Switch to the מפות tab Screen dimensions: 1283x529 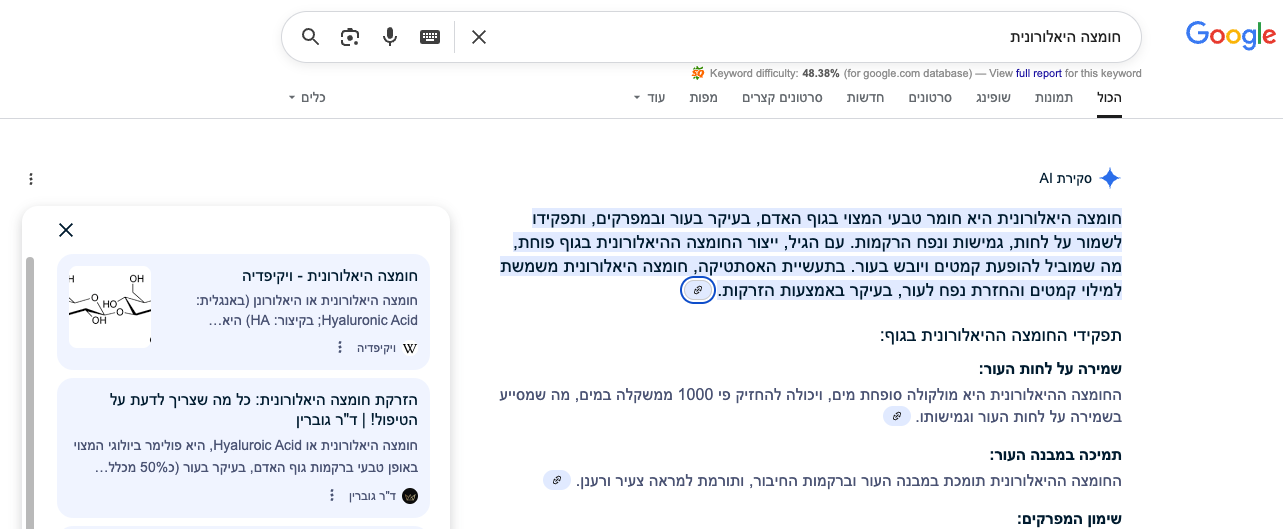tap(703, 97)
